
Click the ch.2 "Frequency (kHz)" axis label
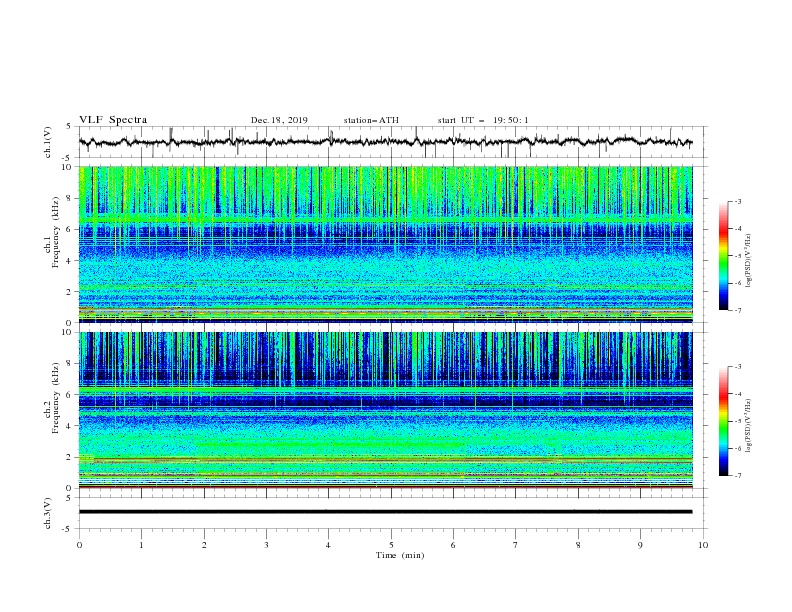tap(56, 398)
